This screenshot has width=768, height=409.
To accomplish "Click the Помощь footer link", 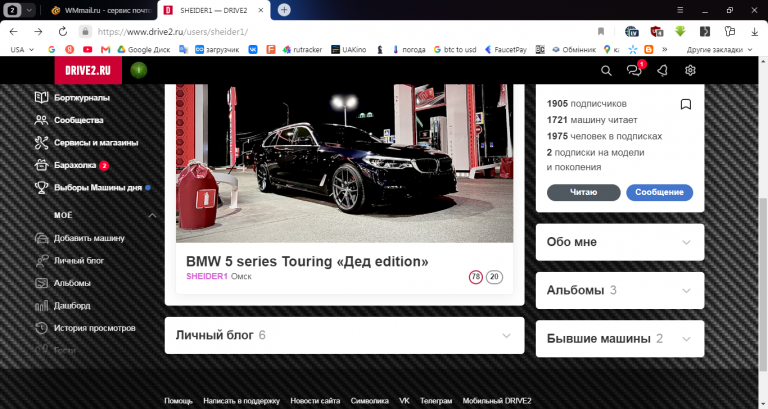I will (x=178, y=401).
